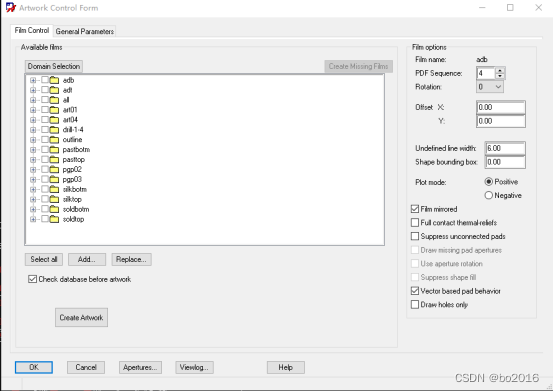Check the all film checkbox
The height and width of the screenshot is (392, 554).
(45, 100)
